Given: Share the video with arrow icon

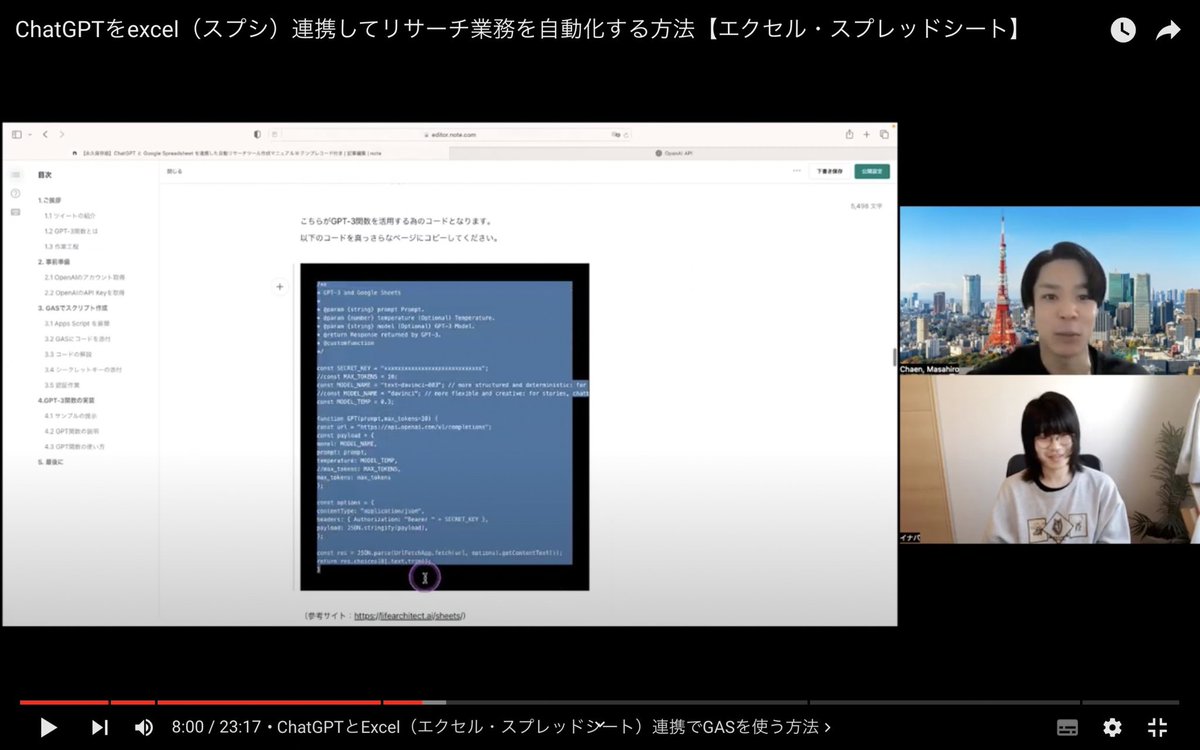Looking at the screenshot, I should tap(1168, 30).
